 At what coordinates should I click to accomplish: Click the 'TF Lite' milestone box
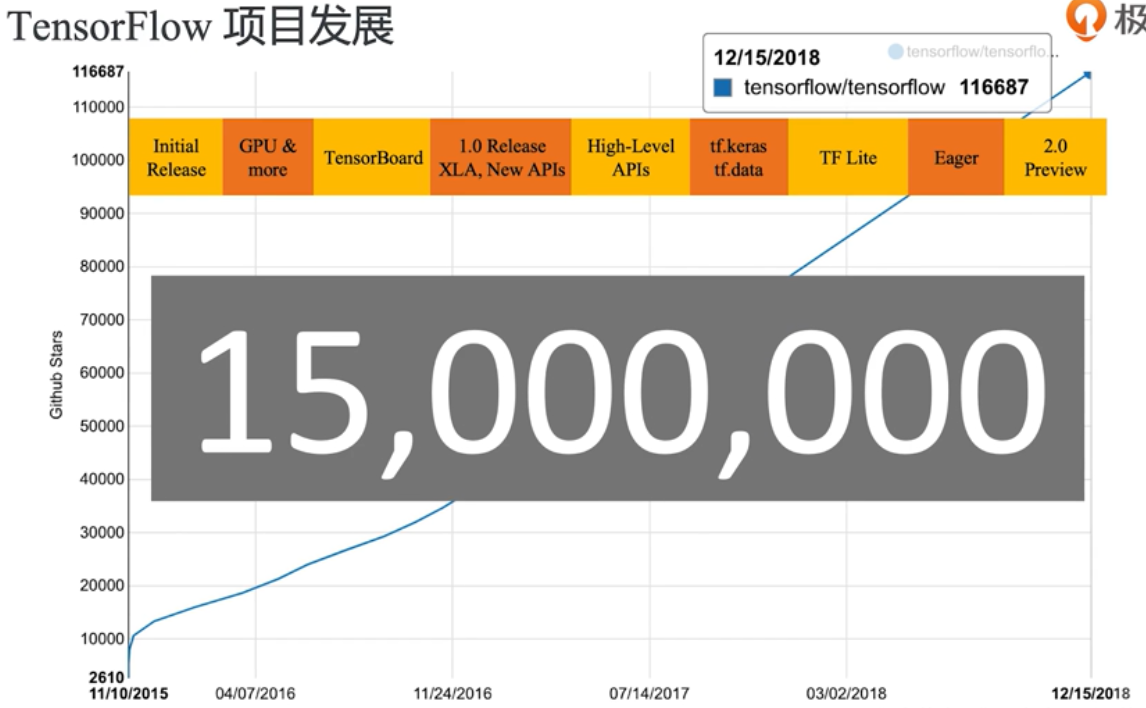849,157
